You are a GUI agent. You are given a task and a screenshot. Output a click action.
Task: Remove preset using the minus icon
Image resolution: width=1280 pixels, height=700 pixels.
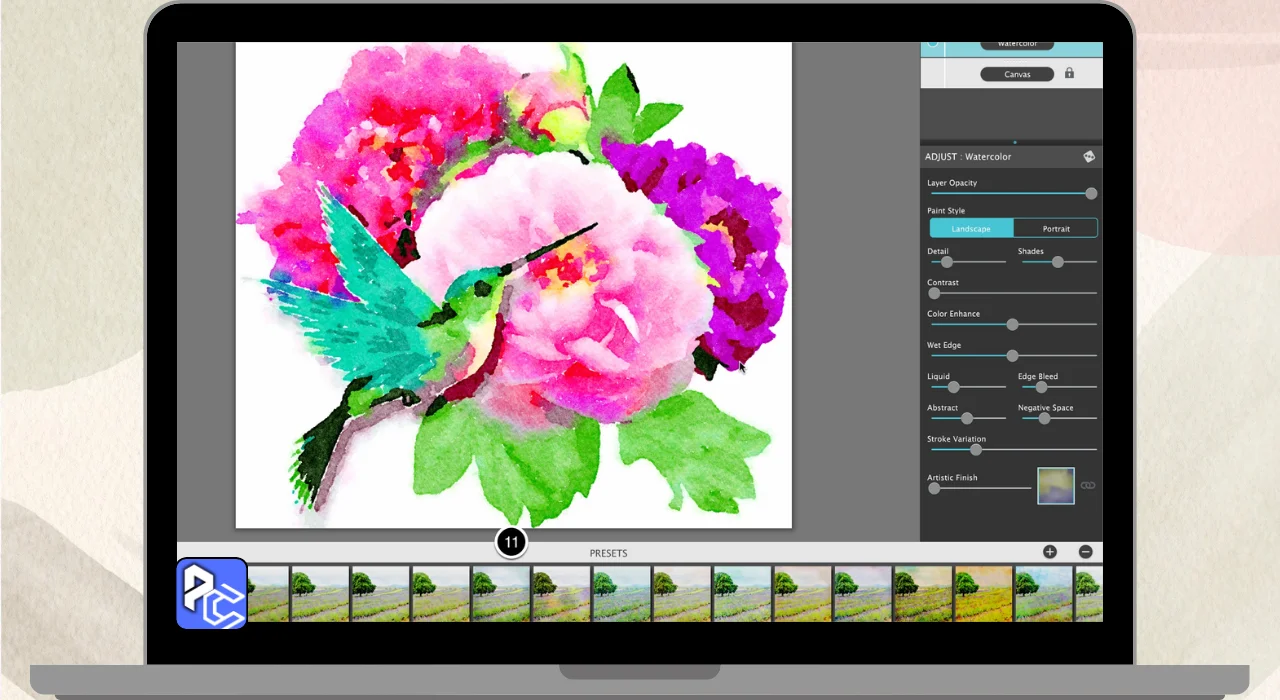click(x=1085, y=552)
